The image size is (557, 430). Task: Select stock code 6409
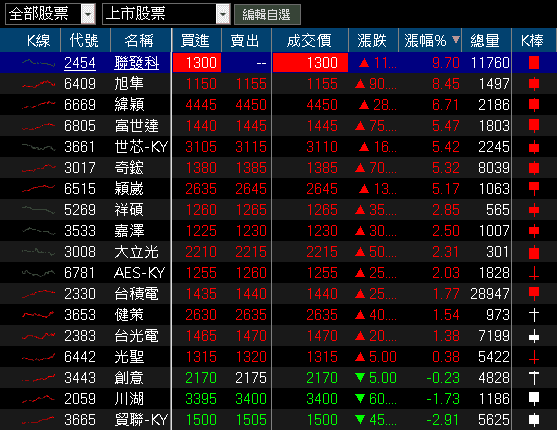tap(80, 84)
